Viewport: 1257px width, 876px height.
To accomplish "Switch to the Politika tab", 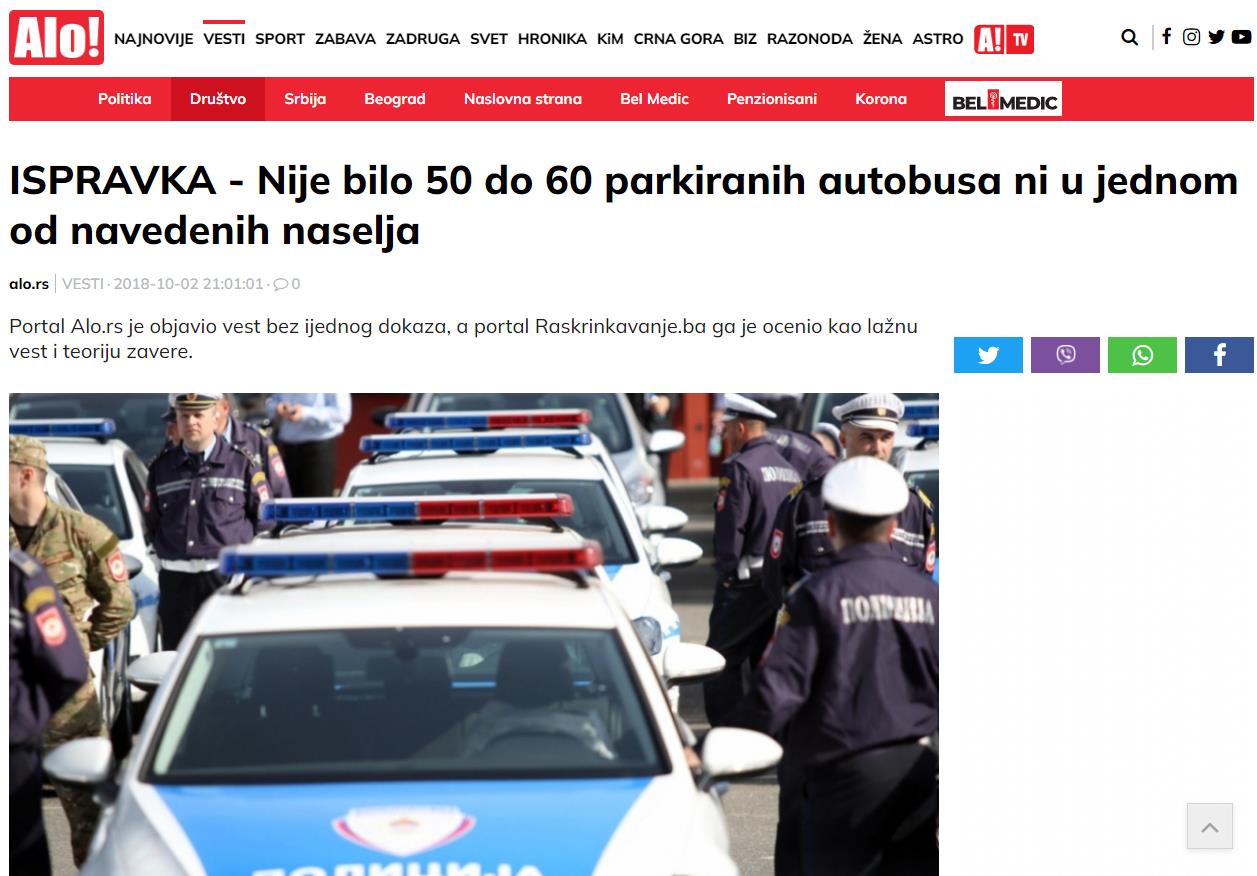I will tap(125, 99).
